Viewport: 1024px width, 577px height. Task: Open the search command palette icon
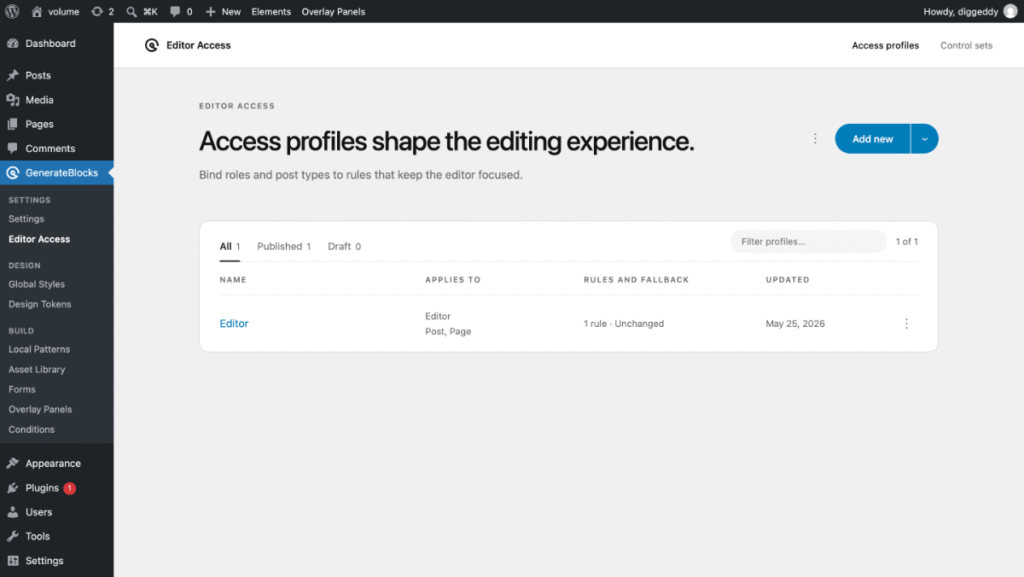(131, 11)
